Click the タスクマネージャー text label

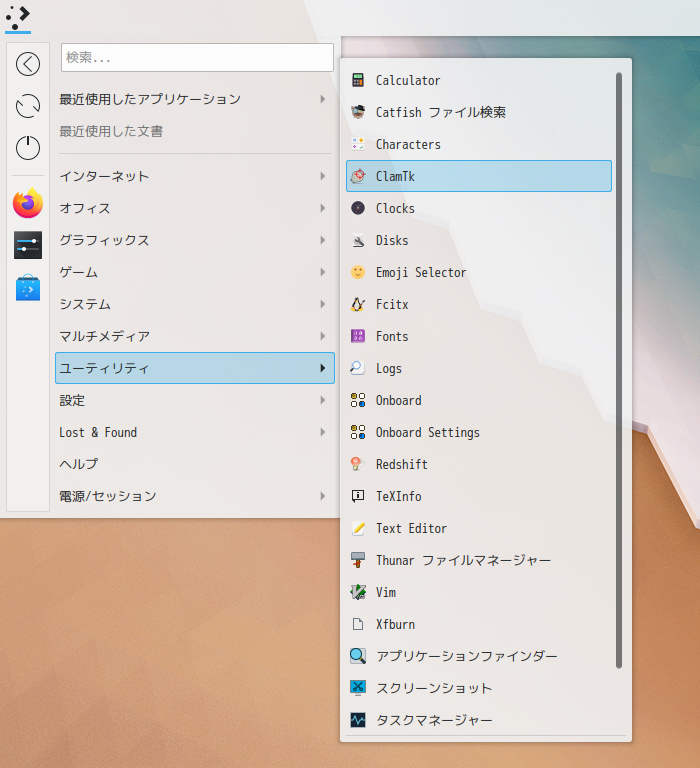[x=434, y=720]
